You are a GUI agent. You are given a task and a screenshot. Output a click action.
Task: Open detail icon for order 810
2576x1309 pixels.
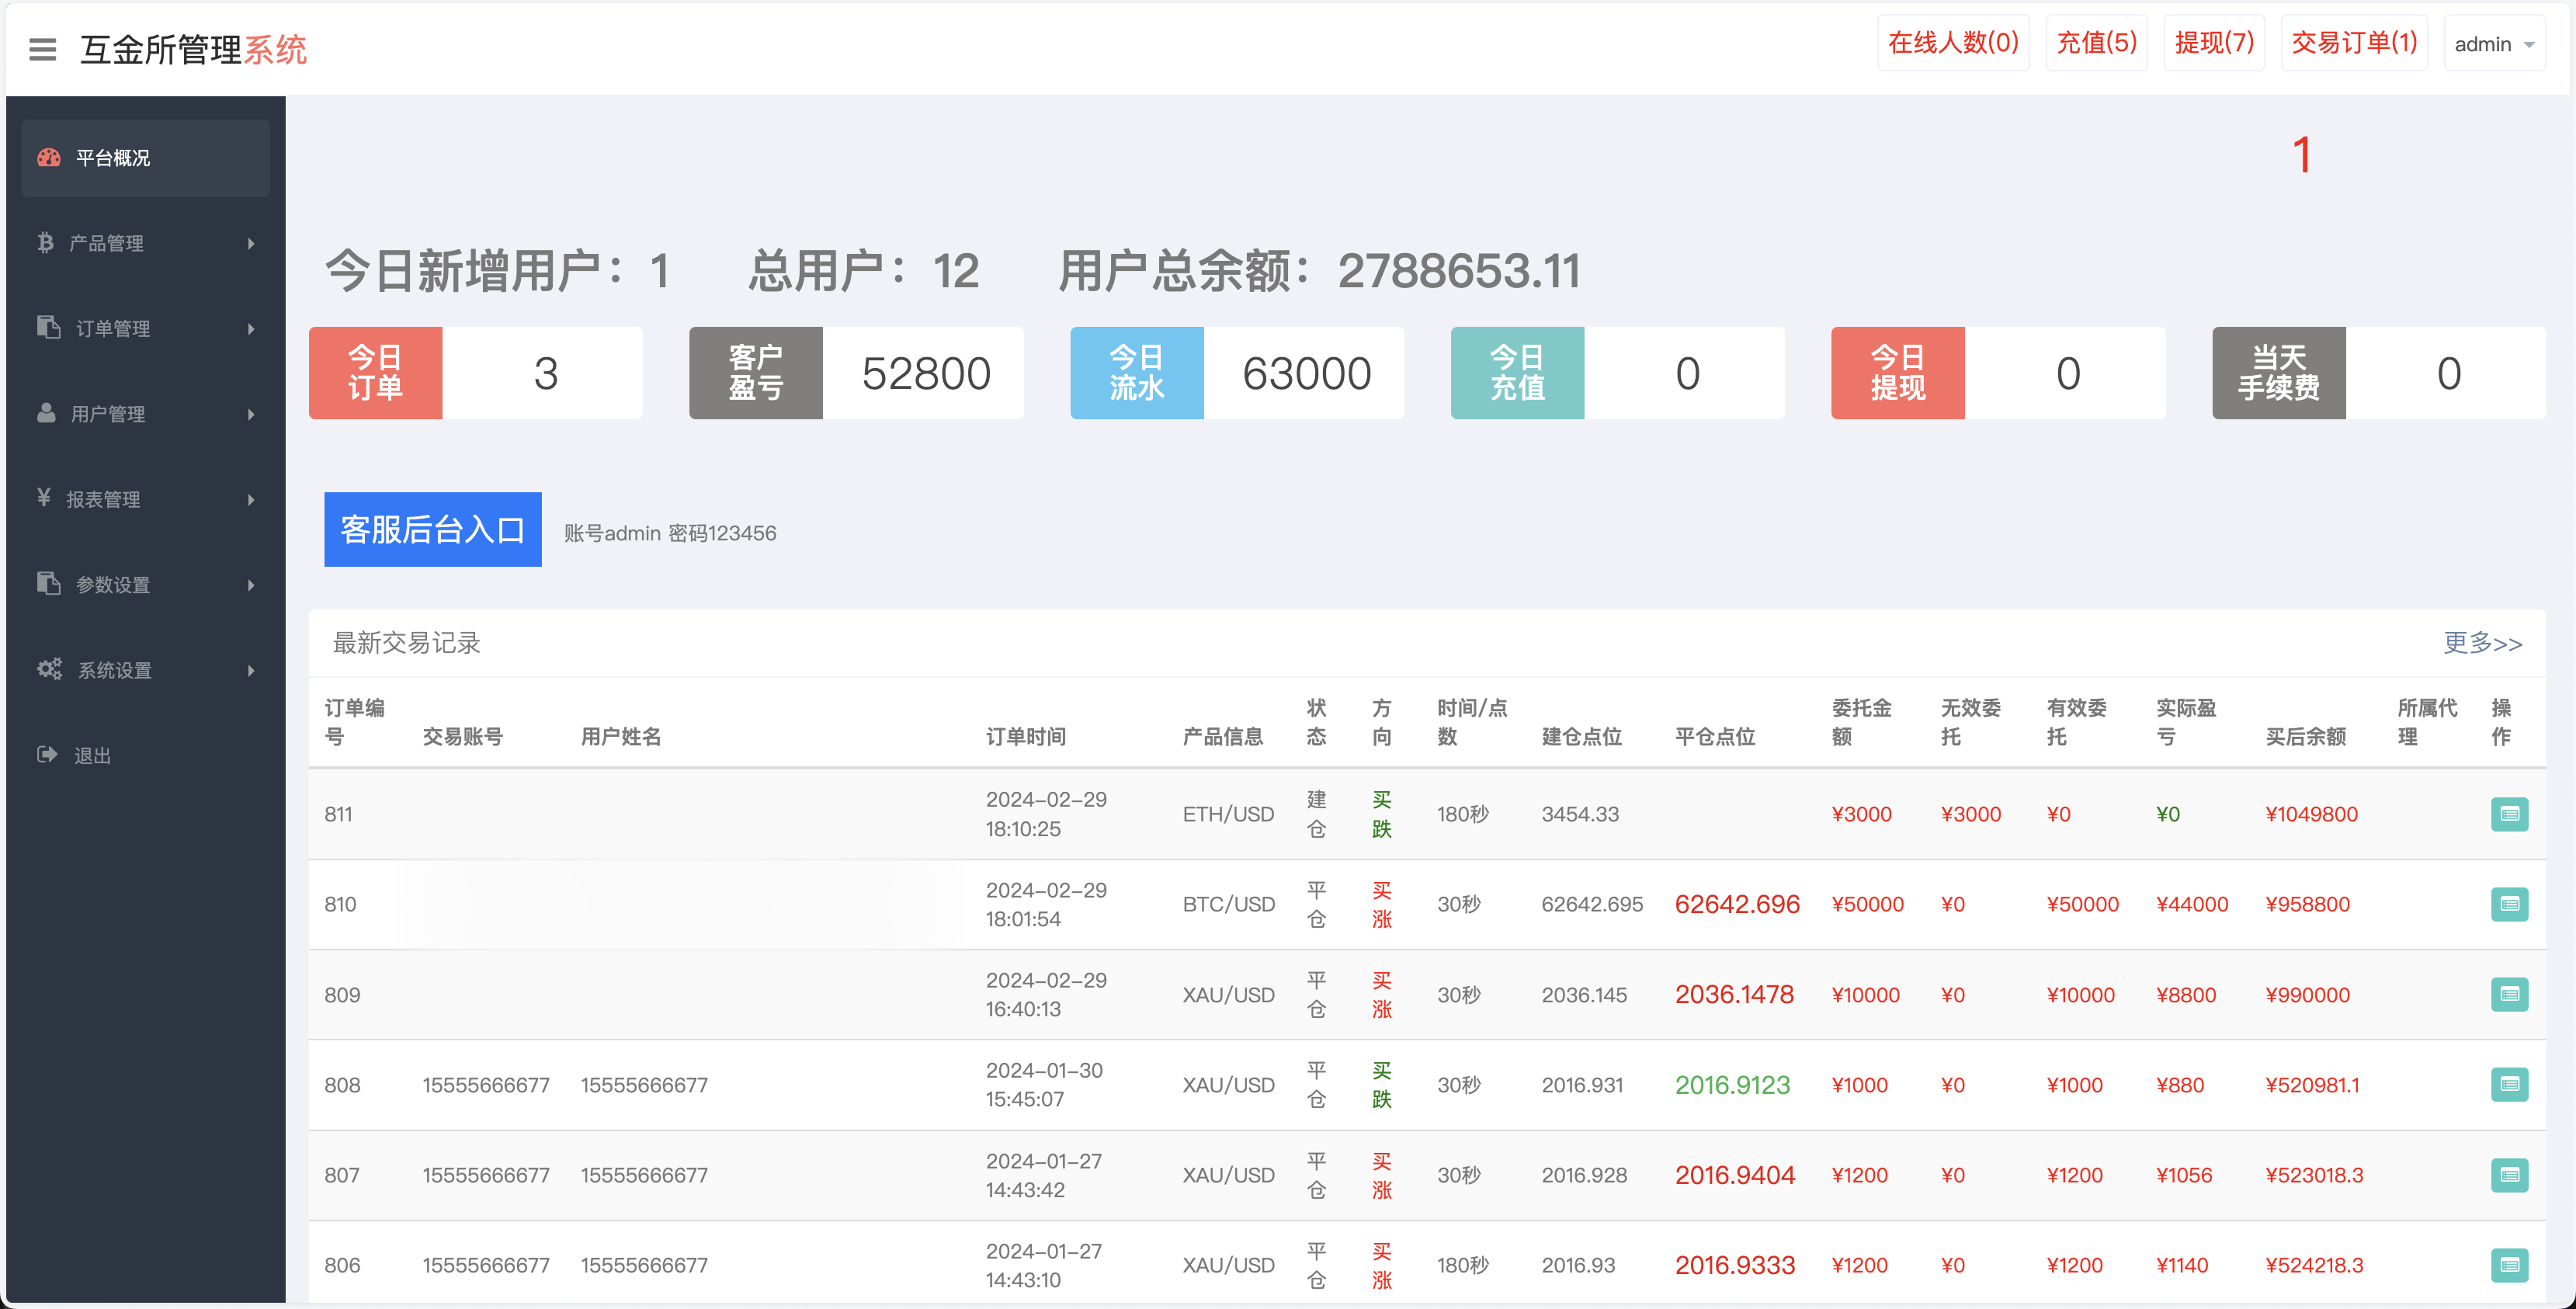pyautogui.click(x=2510, y=904)
